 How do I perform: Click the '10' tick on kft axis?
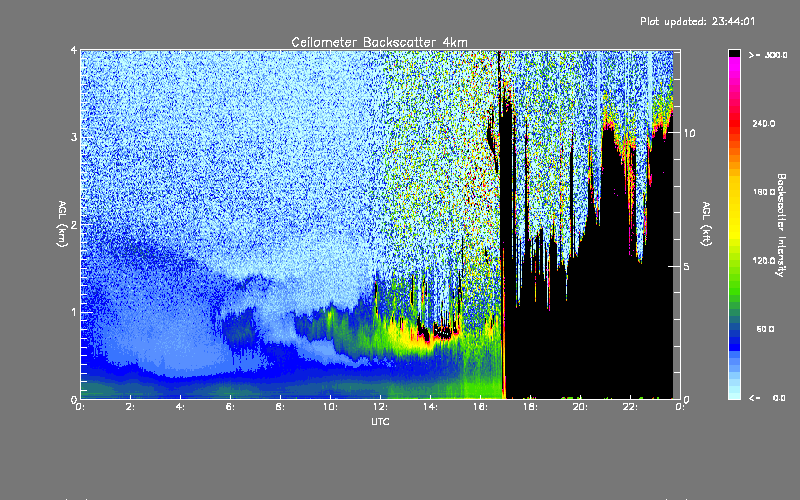click(689, 133)
